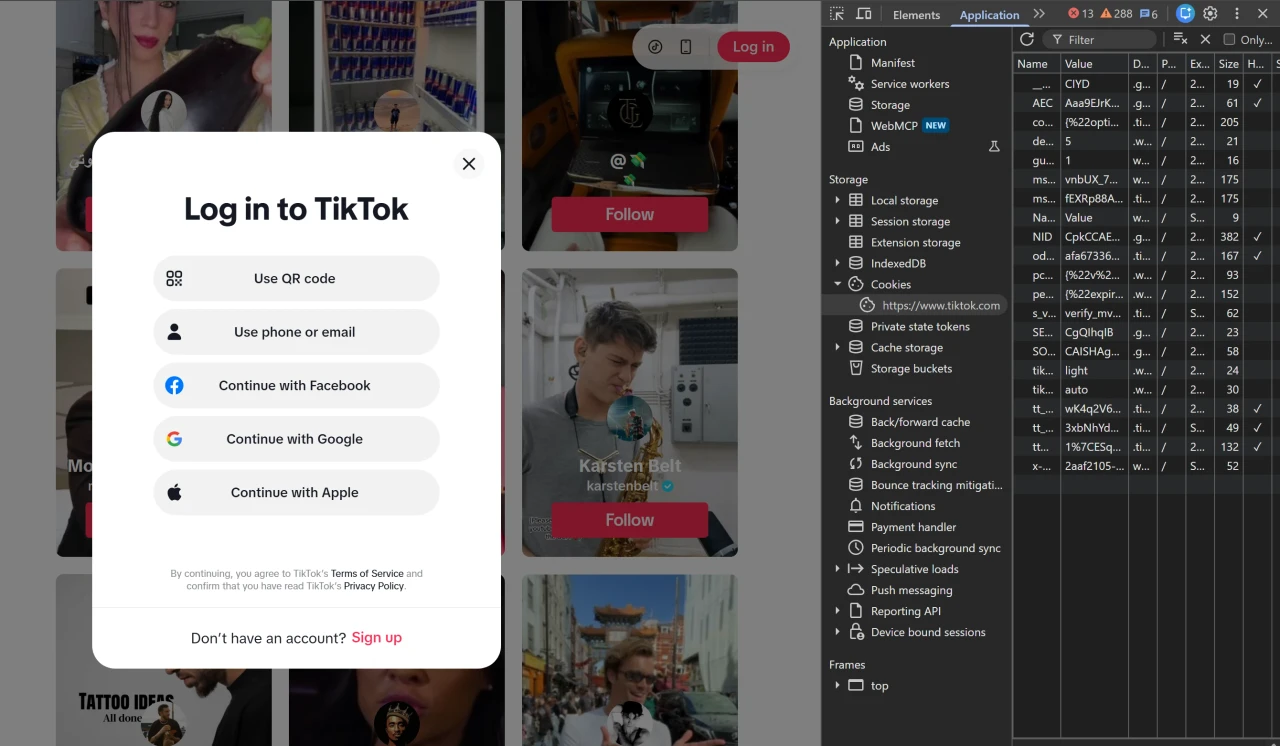Expand the Session storage tree node
This screenshot has width=1280, height=746.
[837, 221]
